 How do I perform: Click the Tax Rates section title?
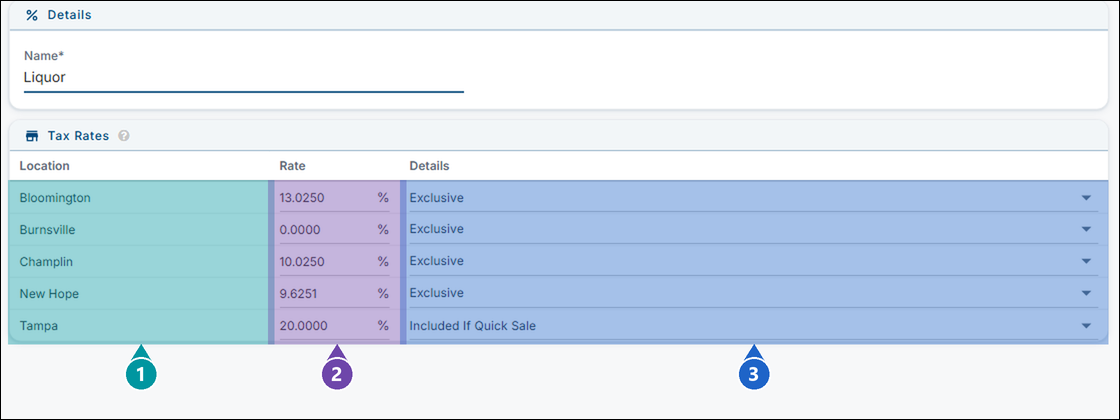click(79, 136)
